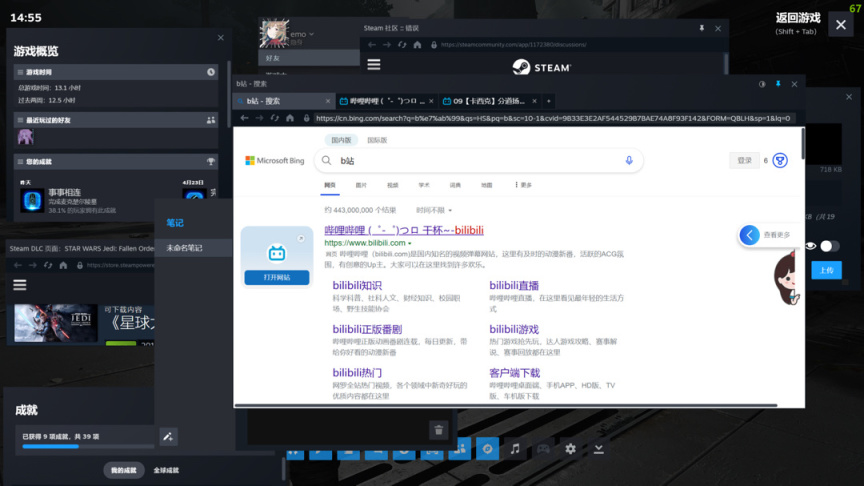Pin the Steam community window
This screenshot has width=864, height=486.
[x=701, y=28]
